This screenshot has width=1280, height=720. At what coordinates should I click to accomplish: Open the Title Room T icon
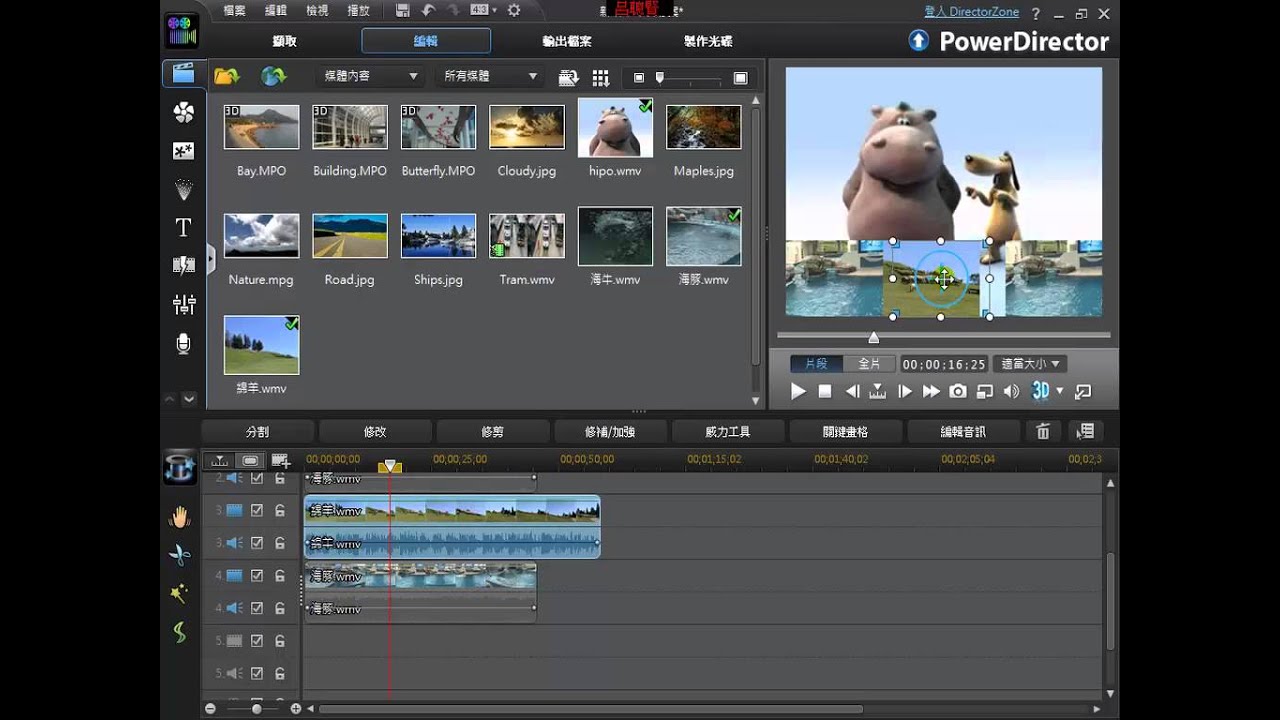(183, 227)
